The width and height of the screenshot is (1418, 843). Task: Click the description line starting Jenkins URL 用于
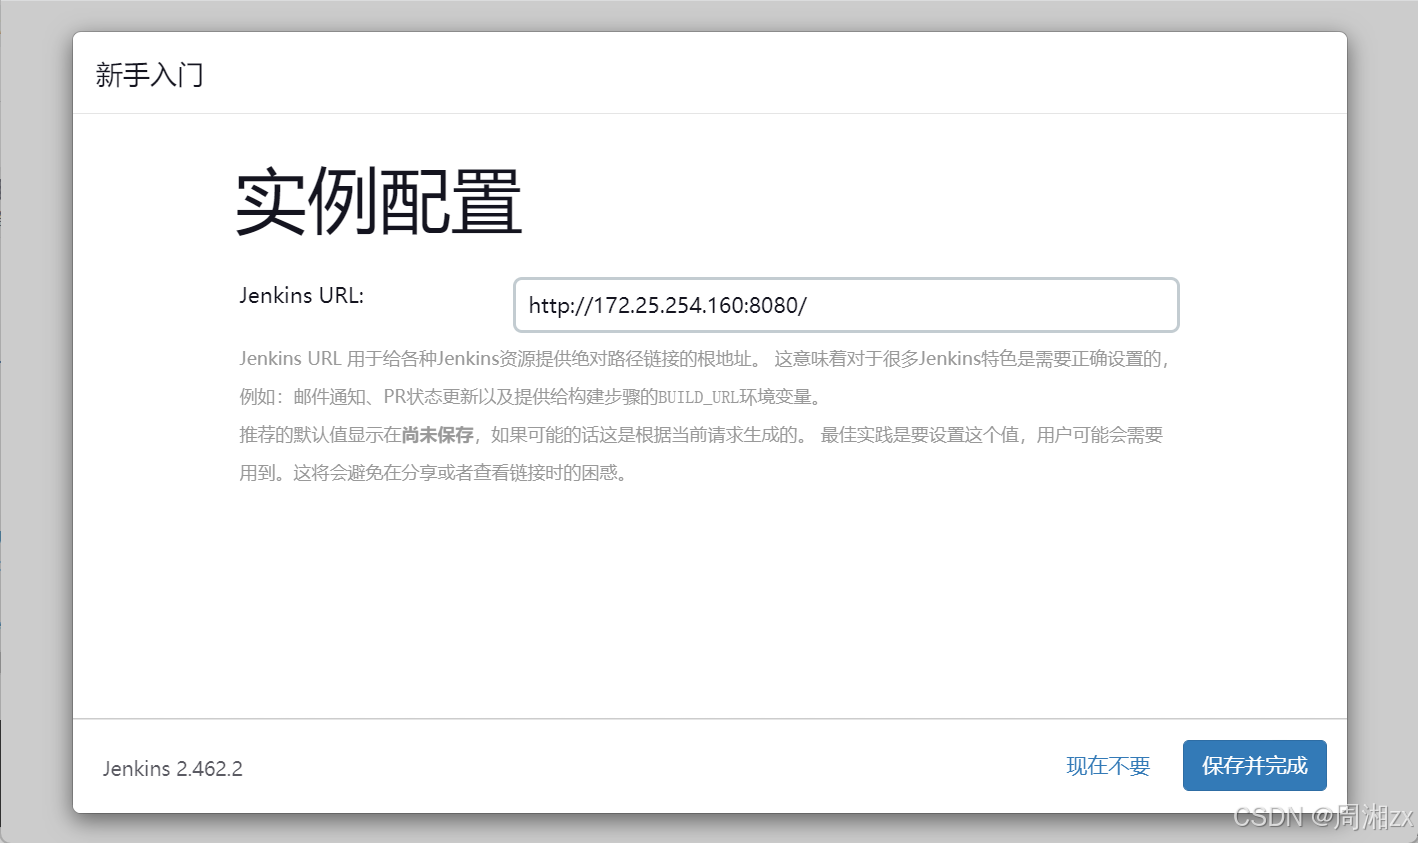pyautogui.click(x=705, y=359)
